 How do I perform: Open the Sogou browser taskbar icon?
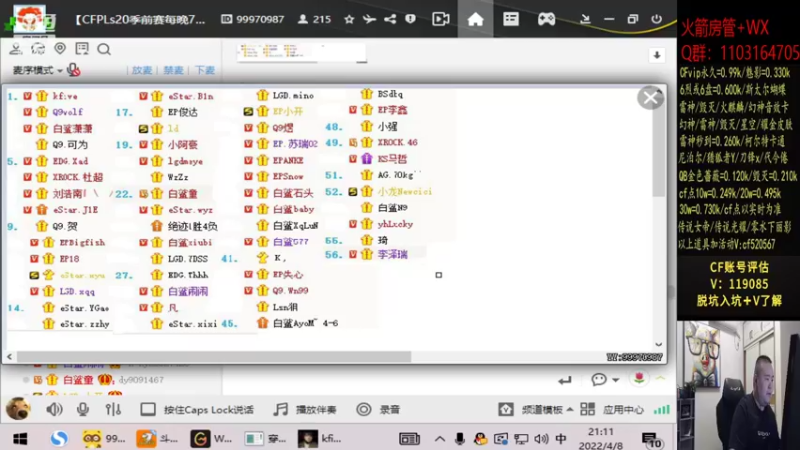59,439
